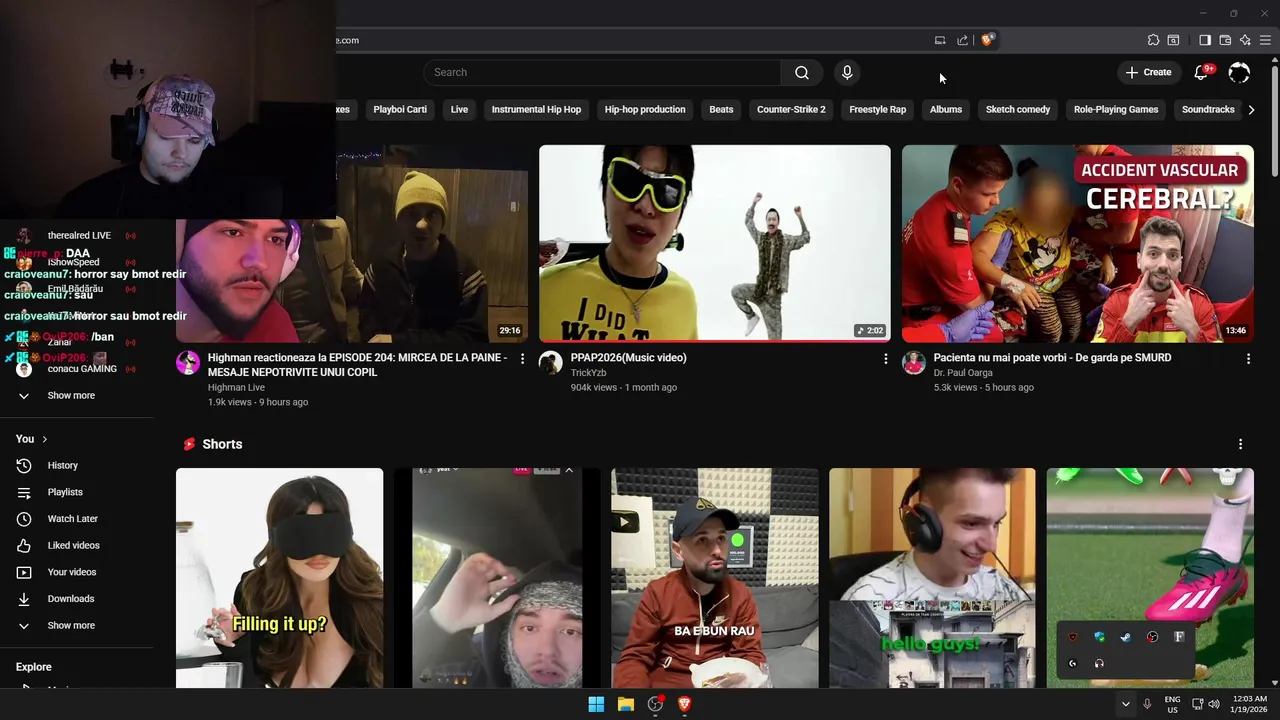Click the YouTube search magnifier button
The image size is (1280, 720).
click(x=802, y=72)
